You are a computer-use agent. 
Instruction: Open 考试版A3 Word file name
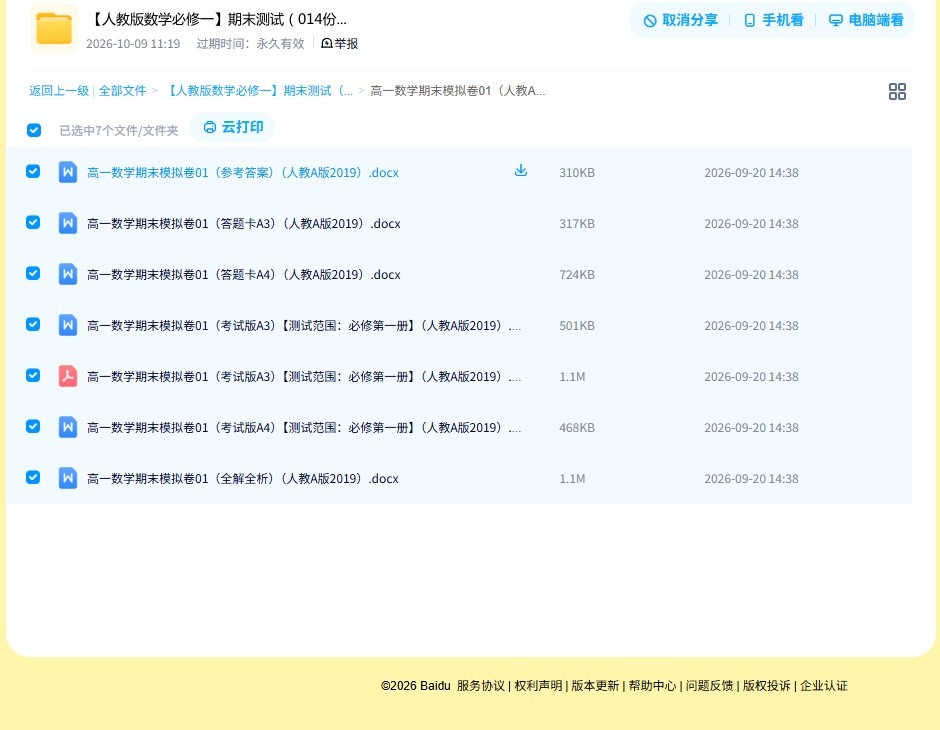click(304, 325)
